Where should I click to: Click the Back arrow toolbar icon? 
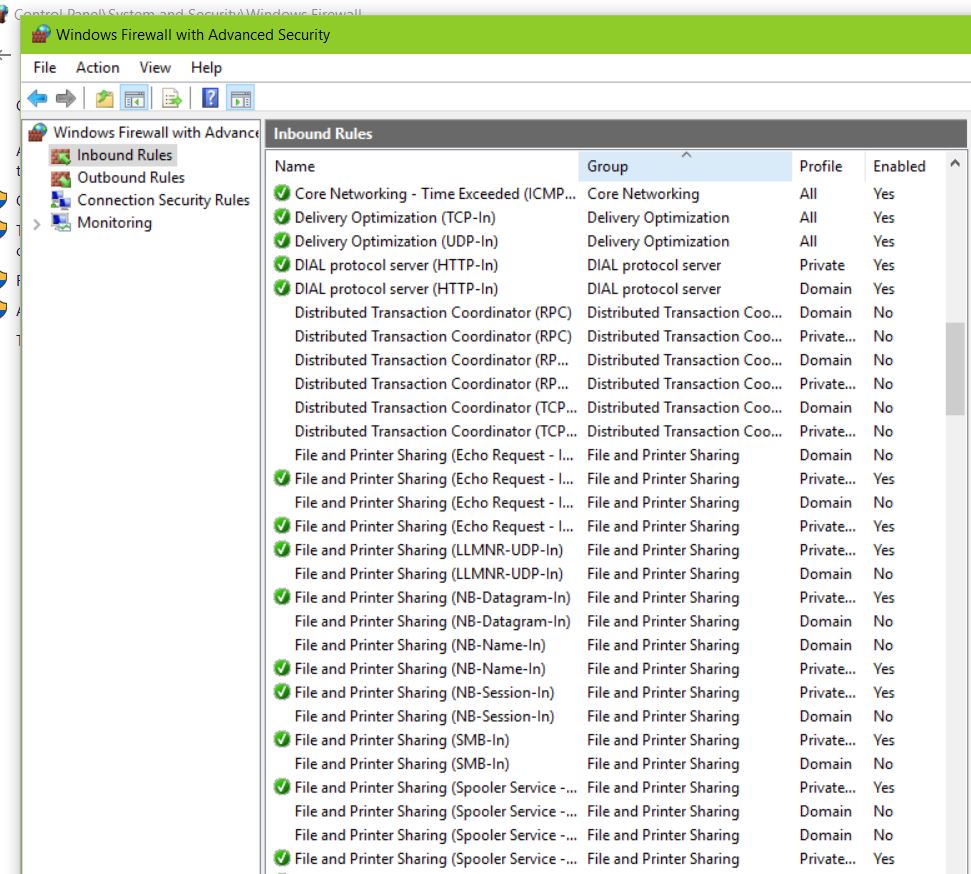point(37,98)
